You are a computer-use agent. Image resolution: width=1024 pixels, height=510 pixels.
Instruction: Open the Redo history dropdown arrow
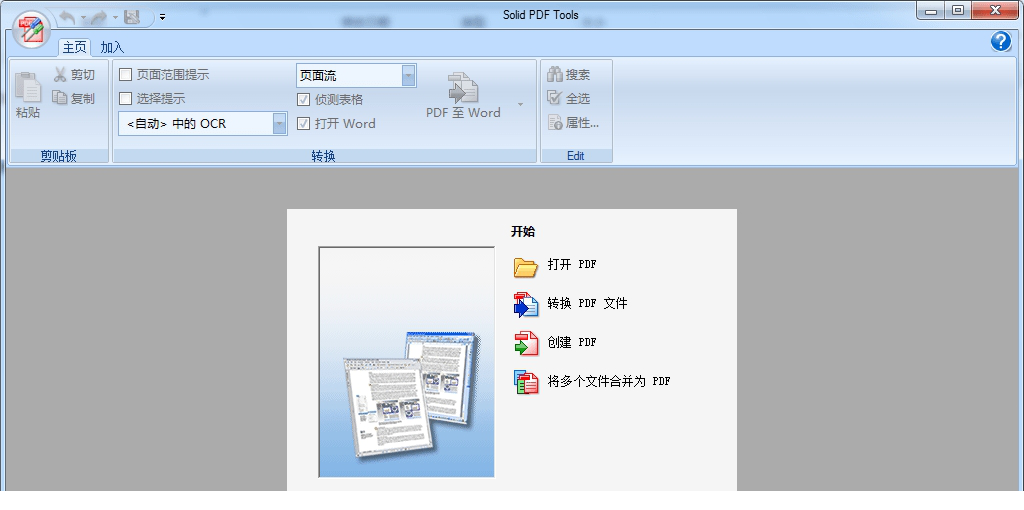115,18
